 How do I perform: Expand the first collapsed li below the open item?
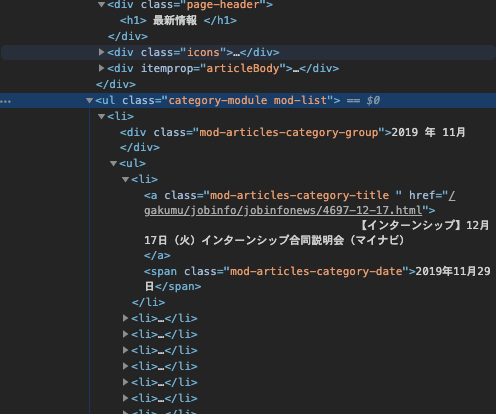[126, 318]
